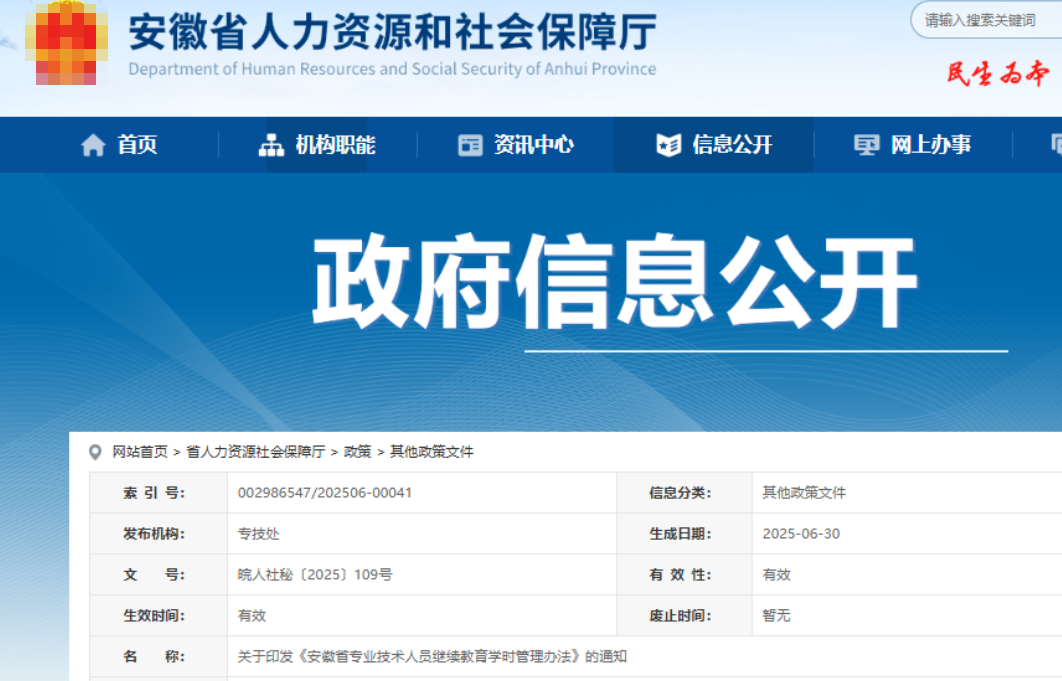
Task: Click the monitor icon beside 网上办事
Action: 866,146
